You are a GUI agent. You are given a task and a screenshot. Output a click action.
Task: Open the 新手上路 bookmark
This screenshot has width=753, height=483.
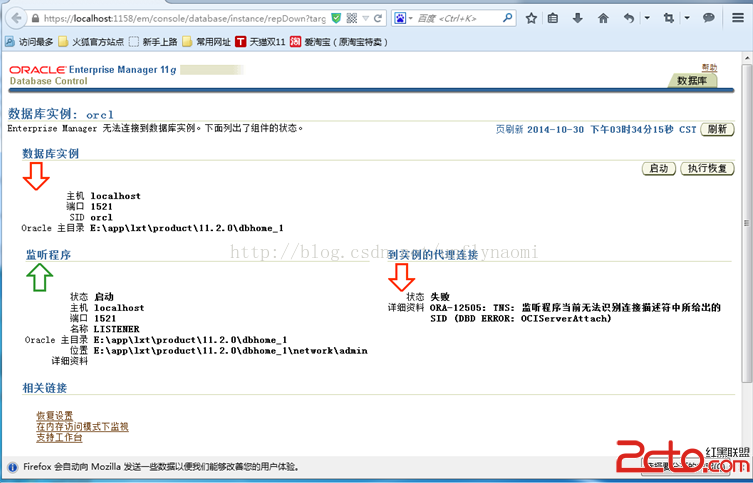point(154,42)
